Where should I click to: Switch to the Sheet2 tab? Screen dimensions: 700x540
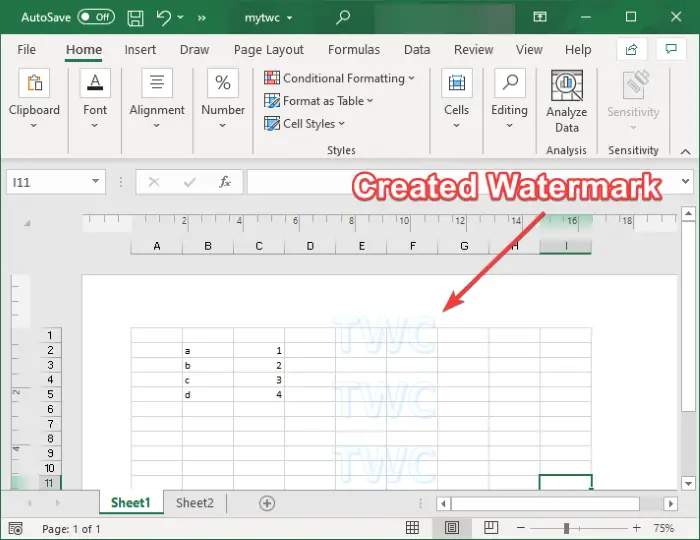click(x=195, y=503)
